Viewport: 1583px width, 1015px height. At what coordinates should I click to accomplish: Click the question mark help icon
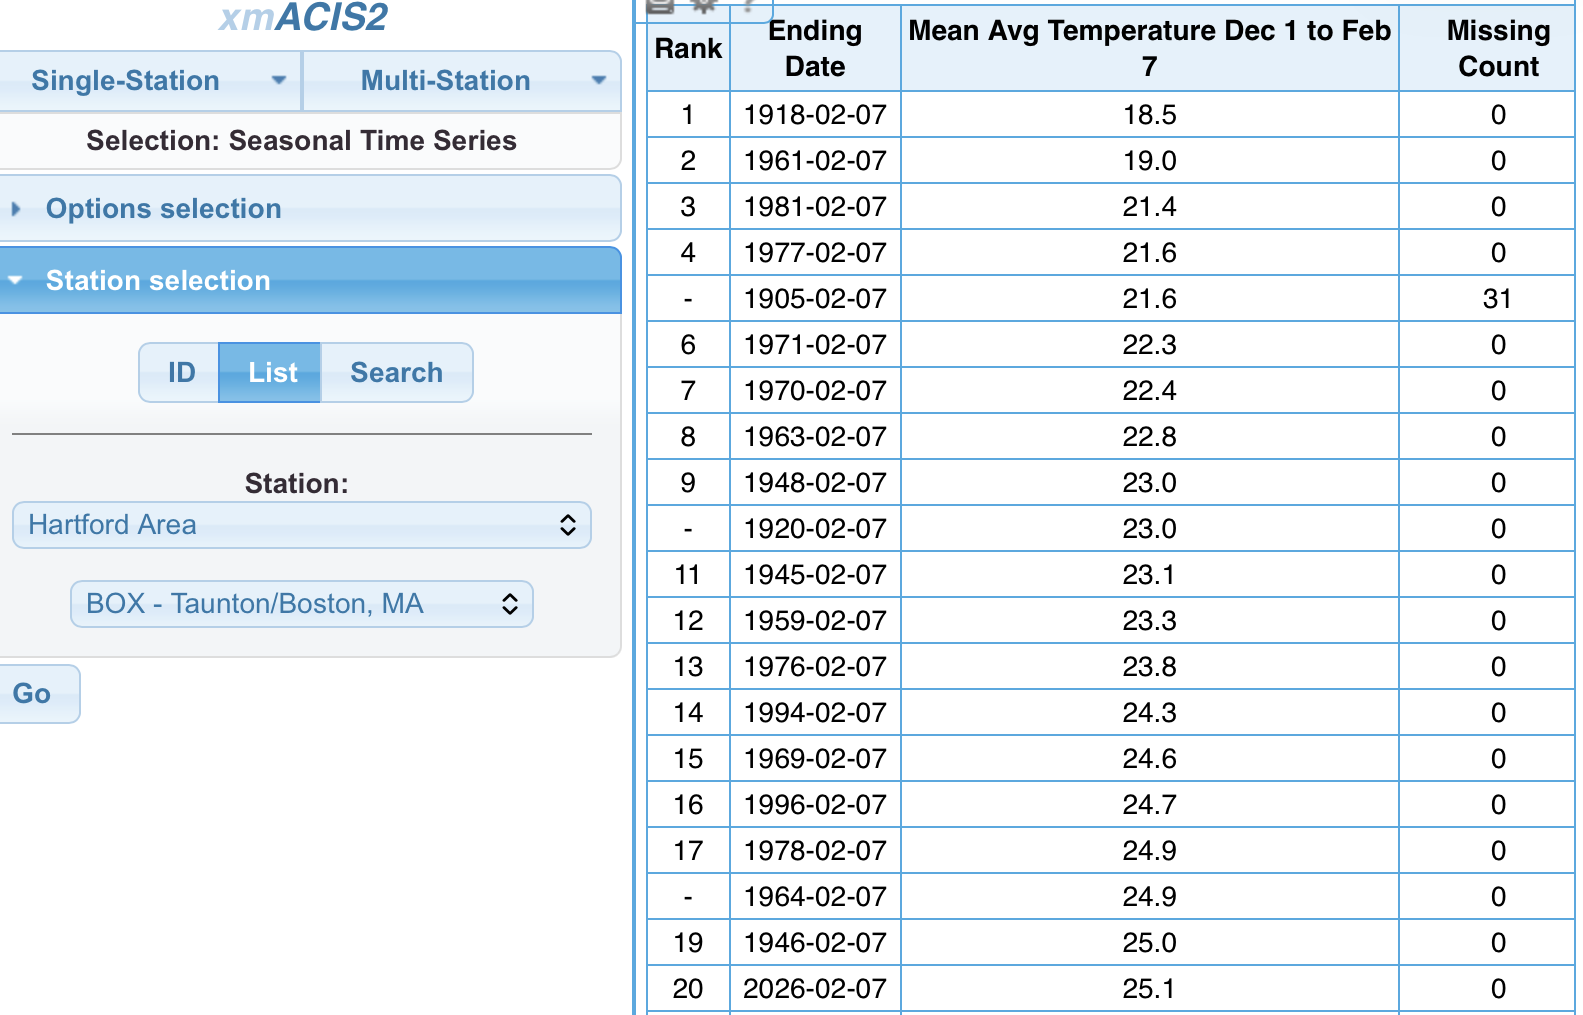(x=748, y=6)
